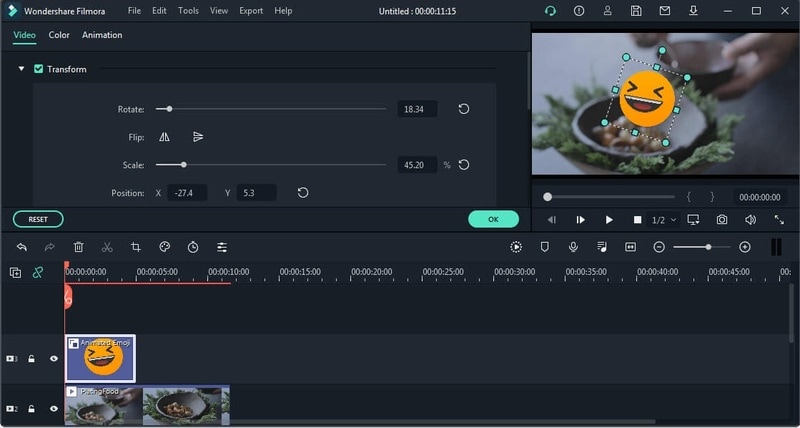
Task: Reset the Position values
Action: click(x=303, y=193)
